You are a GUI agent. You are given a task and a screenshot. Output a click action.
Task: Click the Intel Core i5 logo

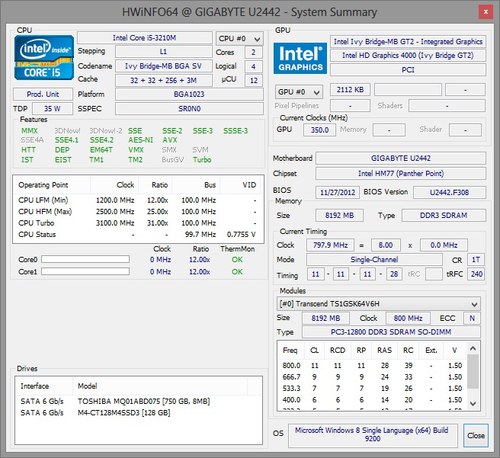pyautogui.click(x=44, y=58)
